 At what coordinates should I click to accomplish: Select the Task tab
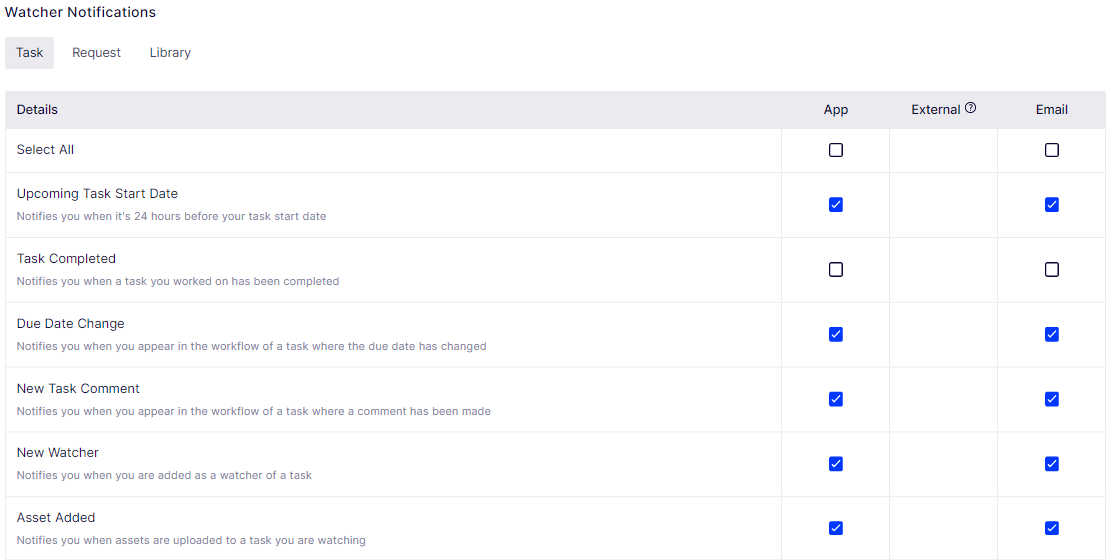30,53
